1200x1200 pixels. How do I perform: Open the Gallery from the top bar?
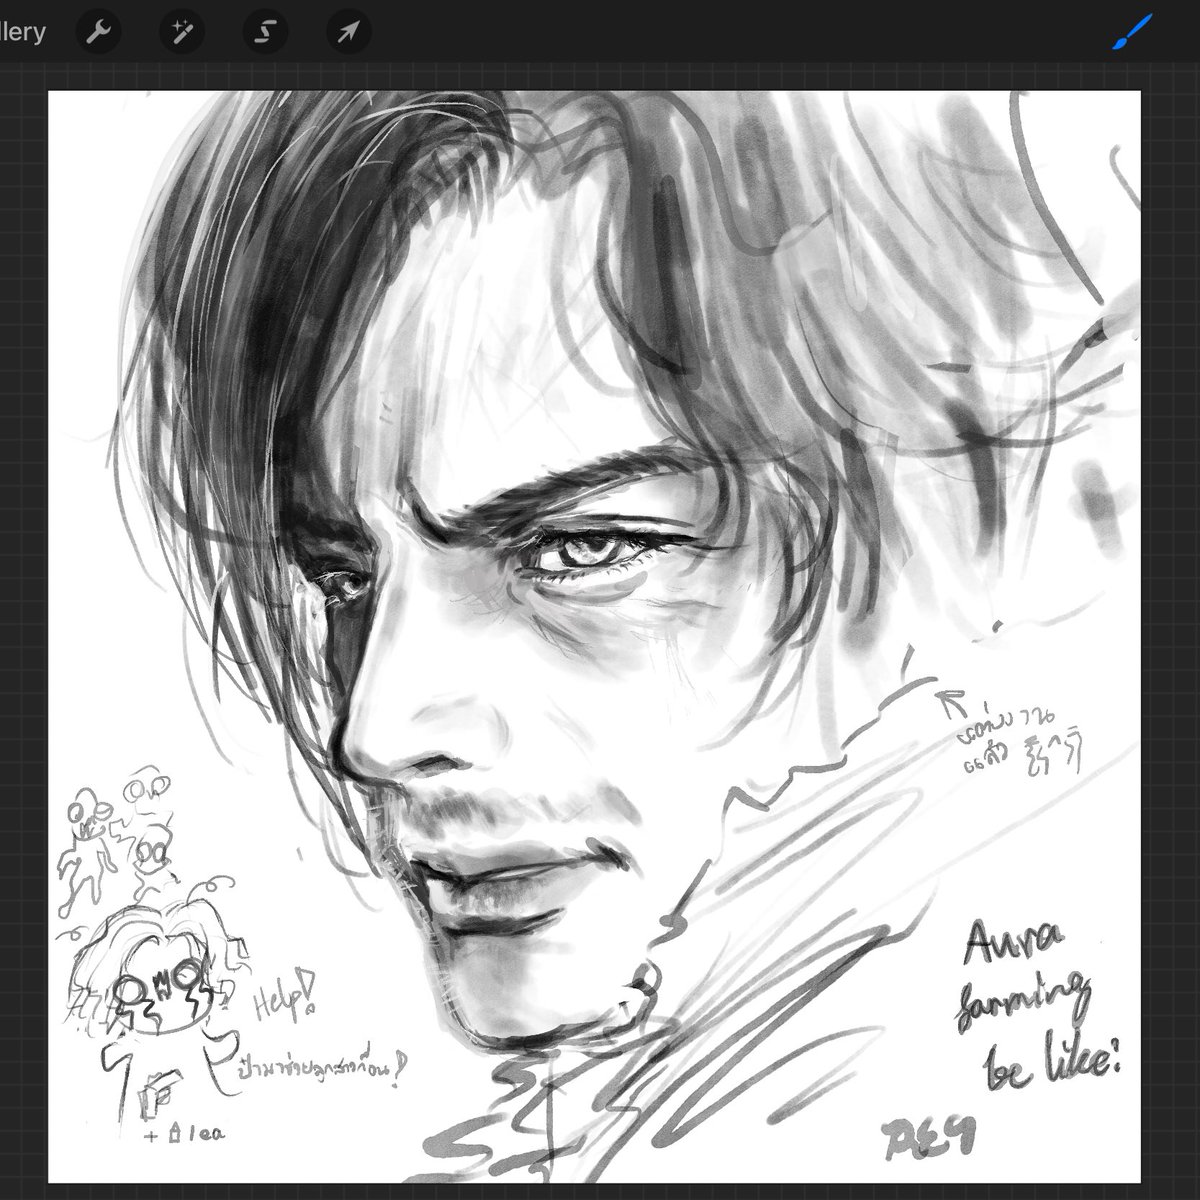coord(22,32)
